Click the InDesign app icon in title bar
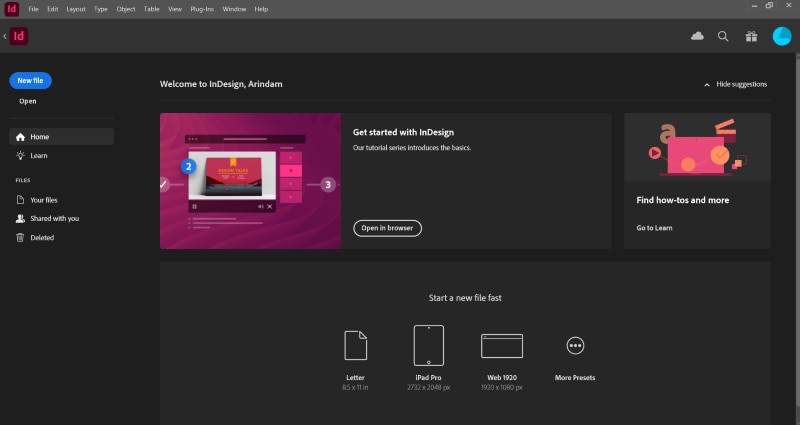The image size is (800, 425). pyautogui.click(x=12, y=9)
